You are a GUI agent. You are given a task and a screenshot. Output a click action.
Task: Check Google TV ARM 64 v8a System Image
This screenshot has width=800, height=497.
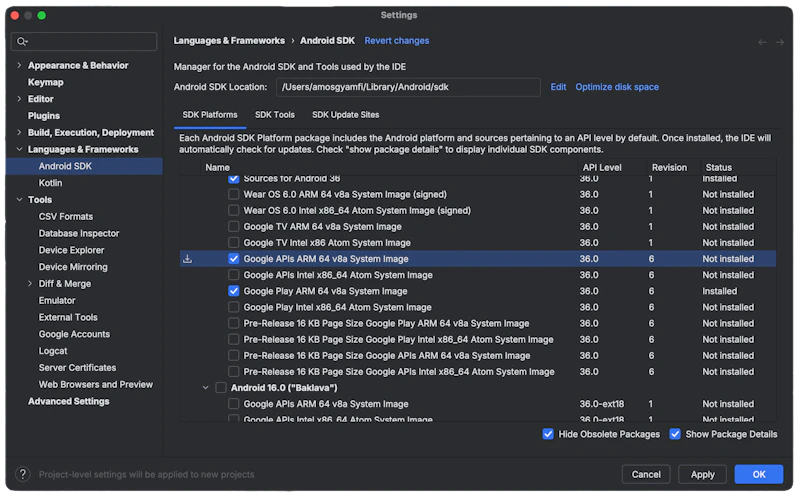[234, 227]
